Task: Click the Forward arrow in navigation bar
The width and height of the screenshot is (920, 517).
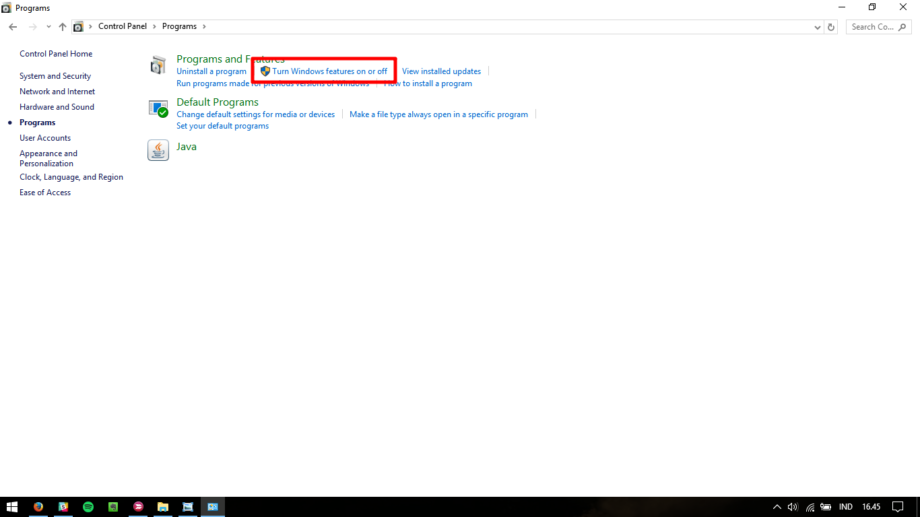Action: pos(32,27)
